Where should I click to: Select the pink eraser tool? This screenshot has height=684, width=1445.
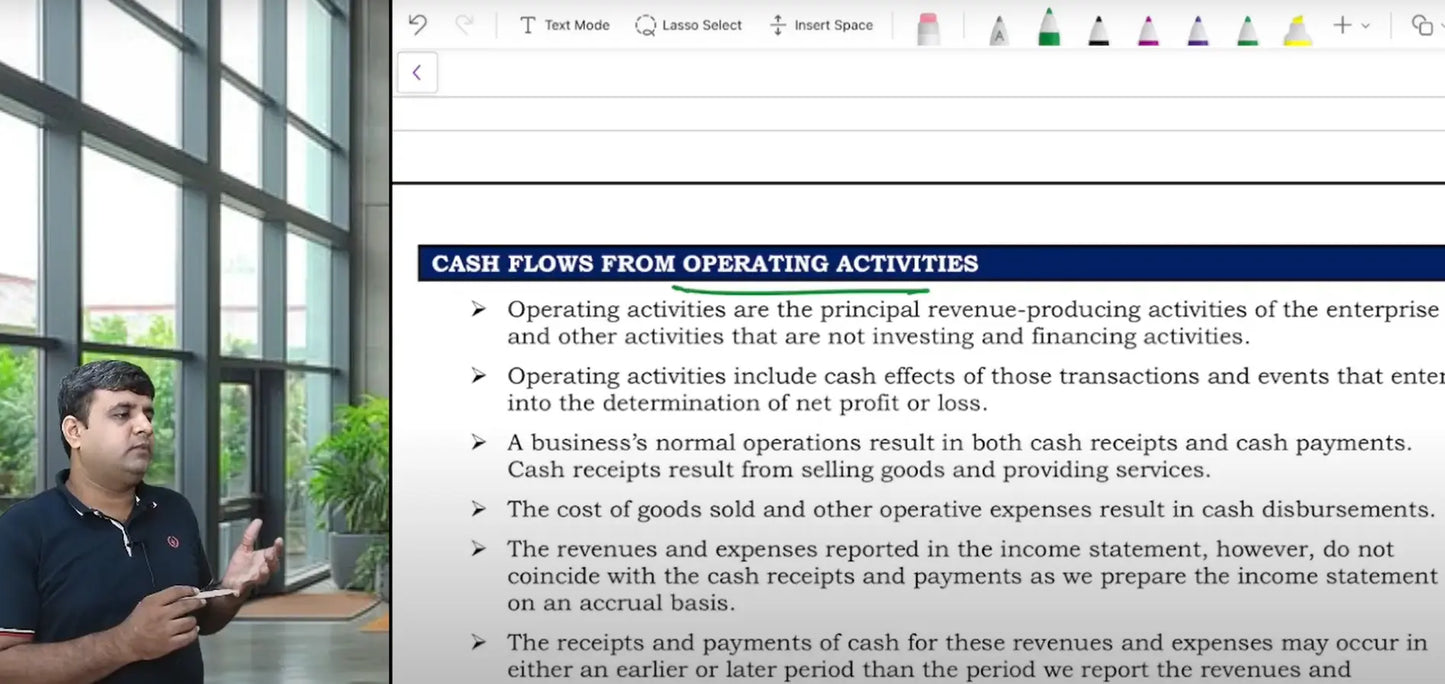[928, 28]
